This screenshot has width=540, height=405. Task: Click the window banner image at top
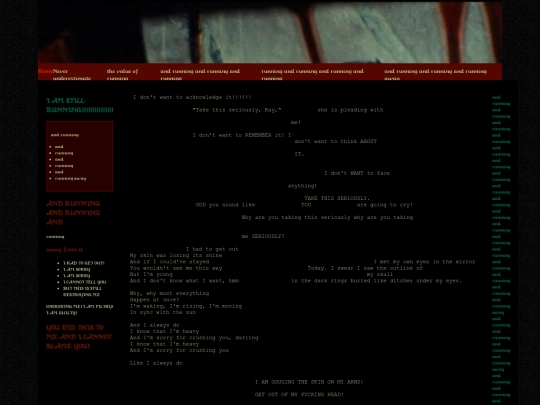pos(270,32)
